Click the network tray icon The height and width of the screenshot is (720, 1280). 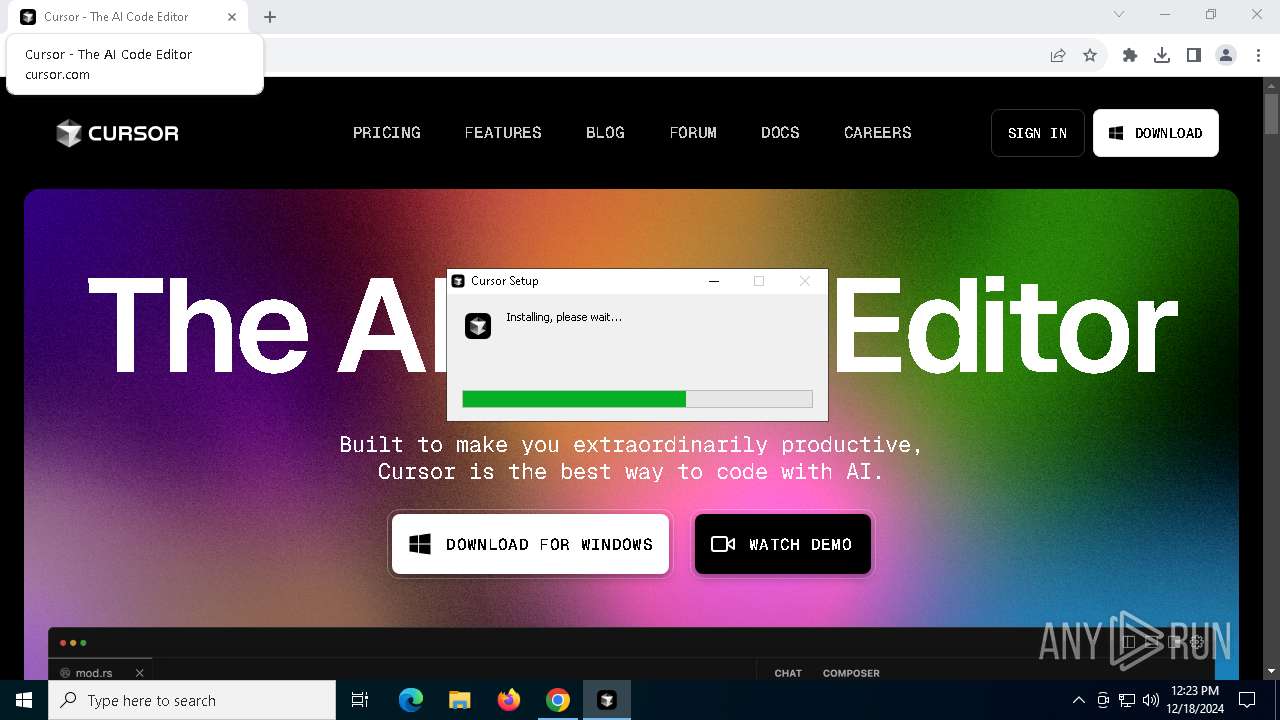(1127, 700)
